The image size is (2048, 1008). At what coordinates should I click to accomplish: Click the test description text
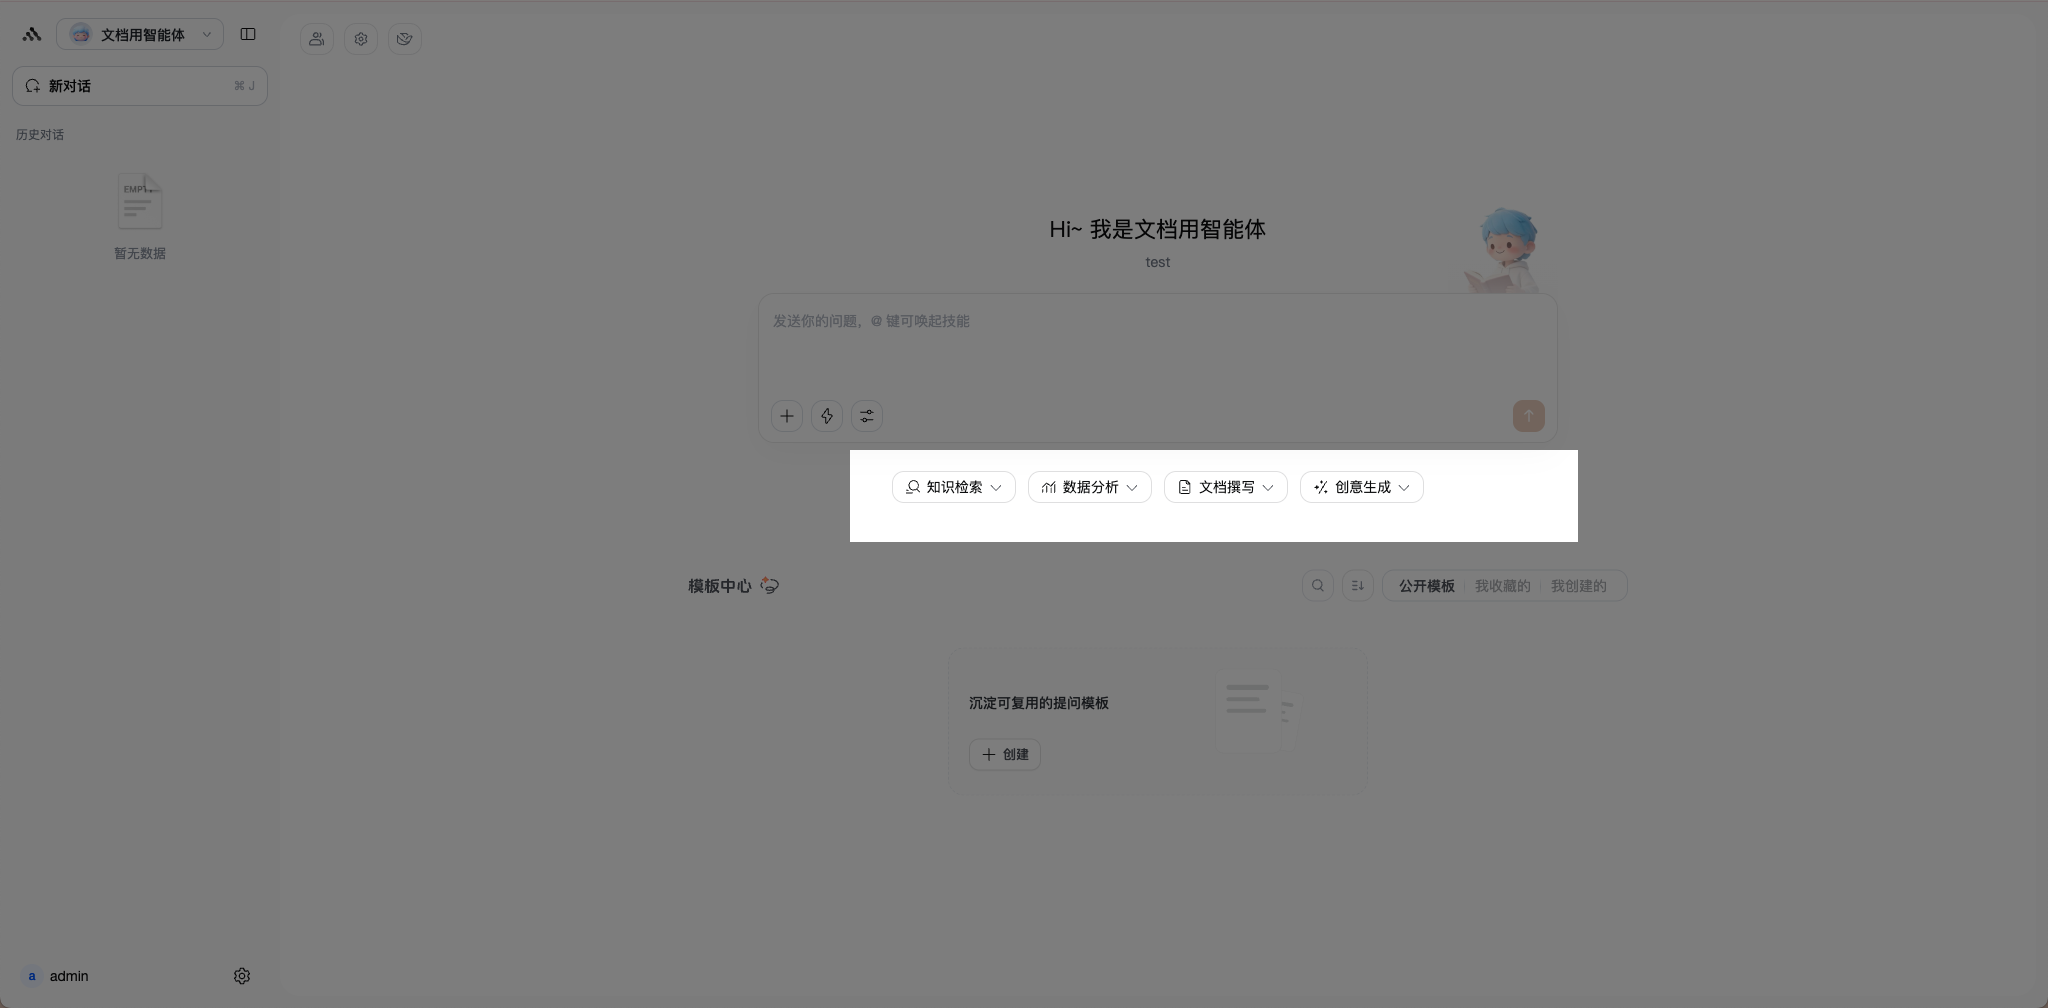tap(1158, 262)
